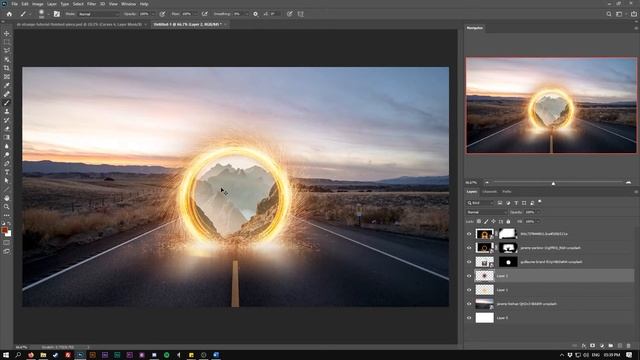Open the Smoothing value dropdown
This screenshot has height=360, width=640.
click(246, 14)
